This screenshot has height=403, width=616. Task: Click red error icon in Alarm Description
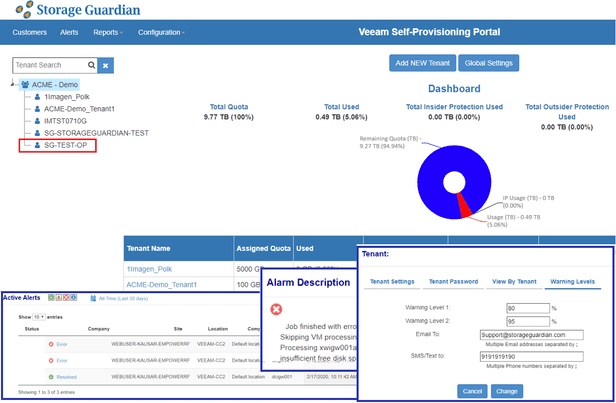(276, 310)
